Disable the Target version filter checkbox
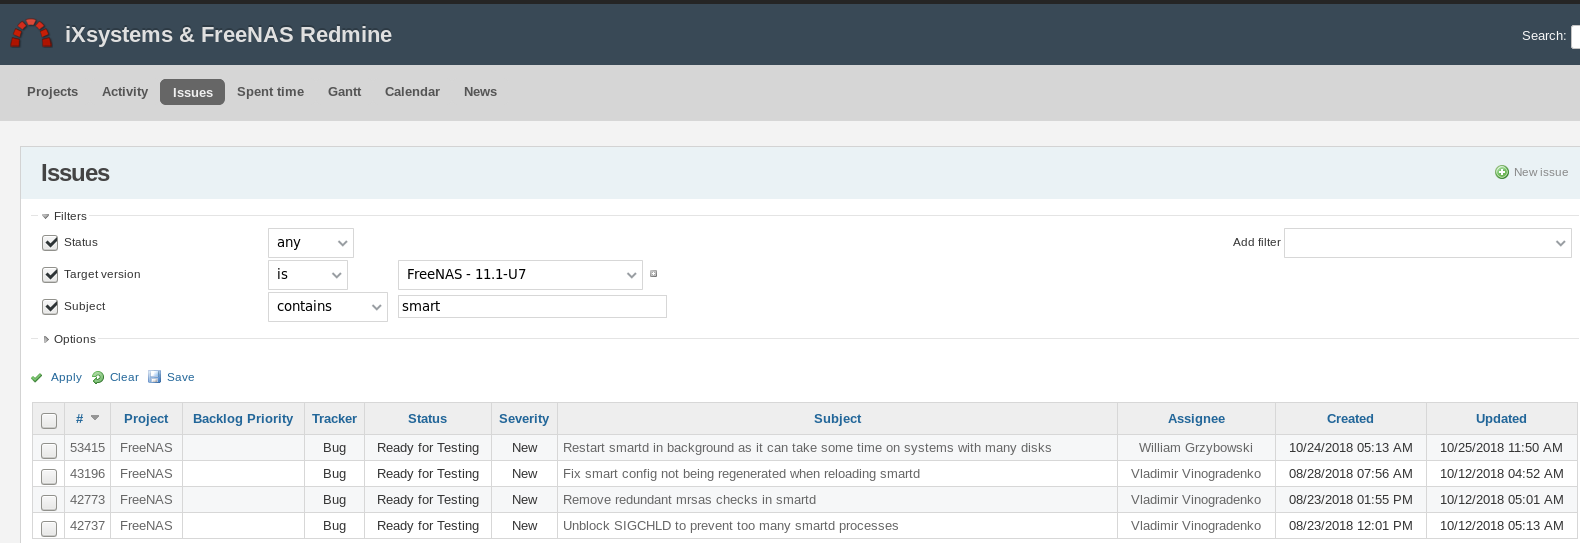 [x=50, y=275]
